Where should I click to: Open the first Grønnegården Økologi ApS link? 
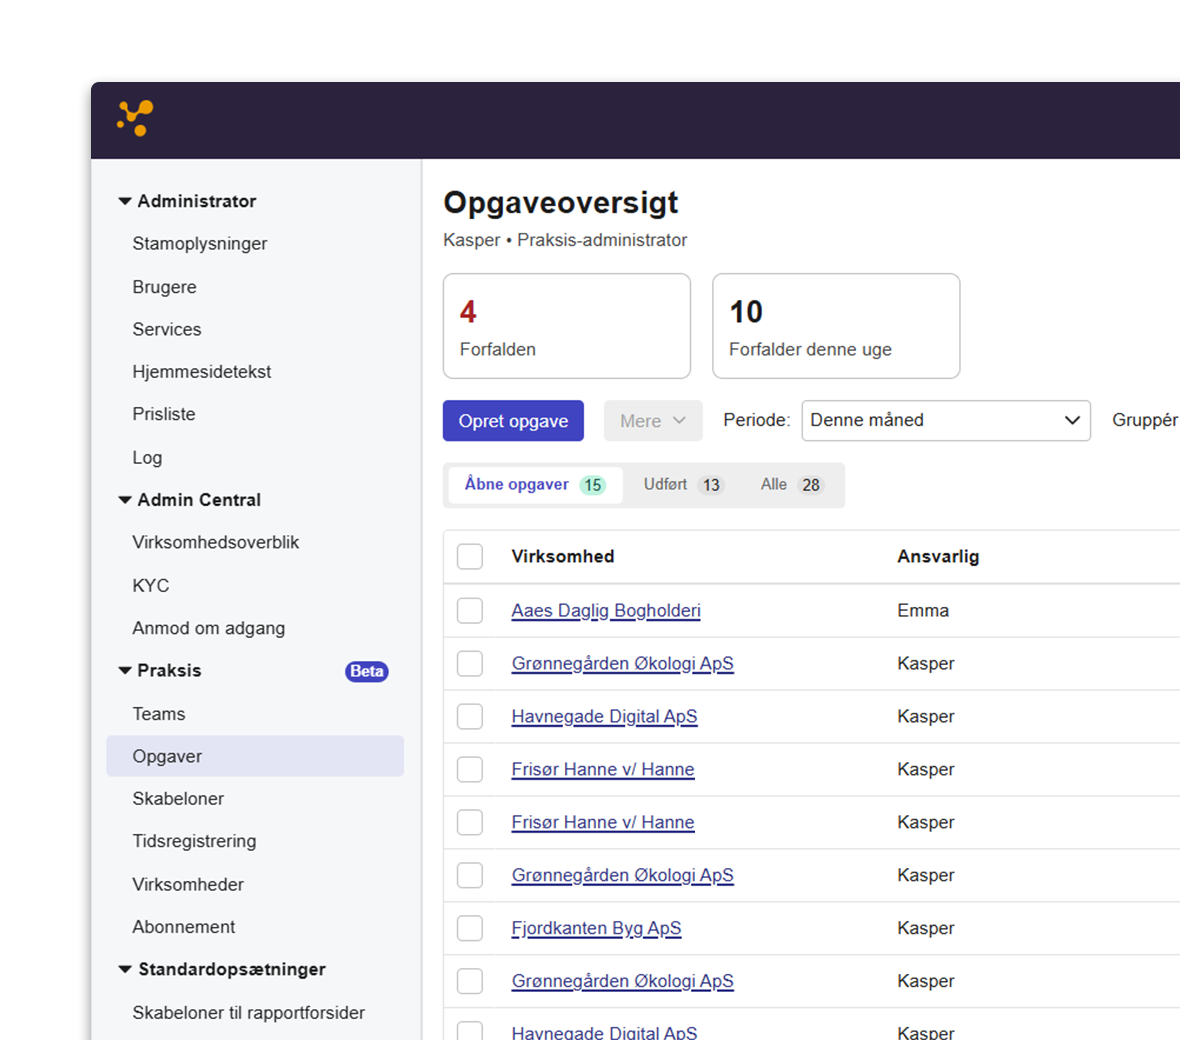[622, 664]
